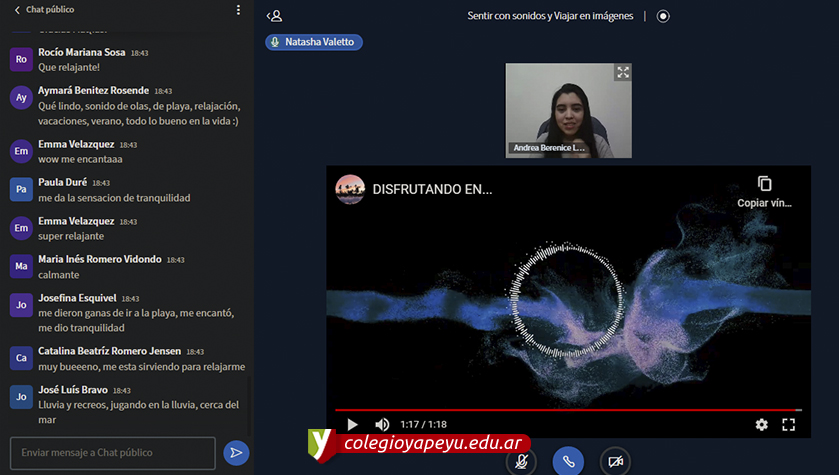Open the DISFRUTANDO EN... video title link

432,188
